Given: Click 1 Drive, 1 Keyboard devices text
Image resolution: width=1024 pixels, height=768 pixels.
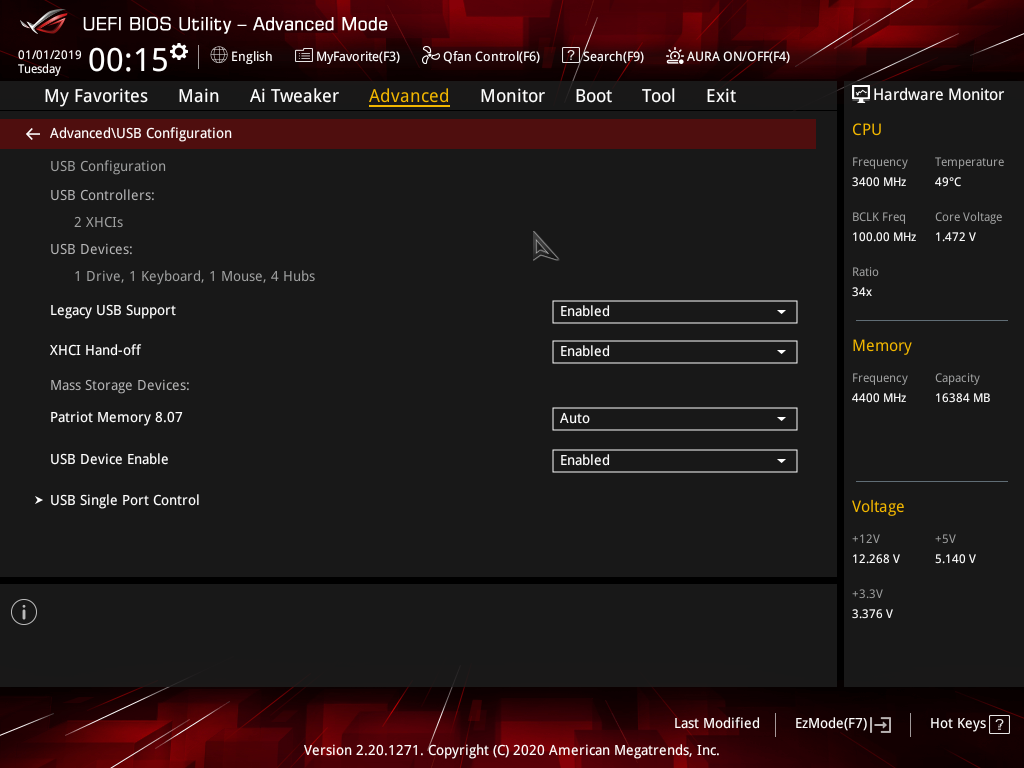Looking at the screenshot, I should pos(195,276).
